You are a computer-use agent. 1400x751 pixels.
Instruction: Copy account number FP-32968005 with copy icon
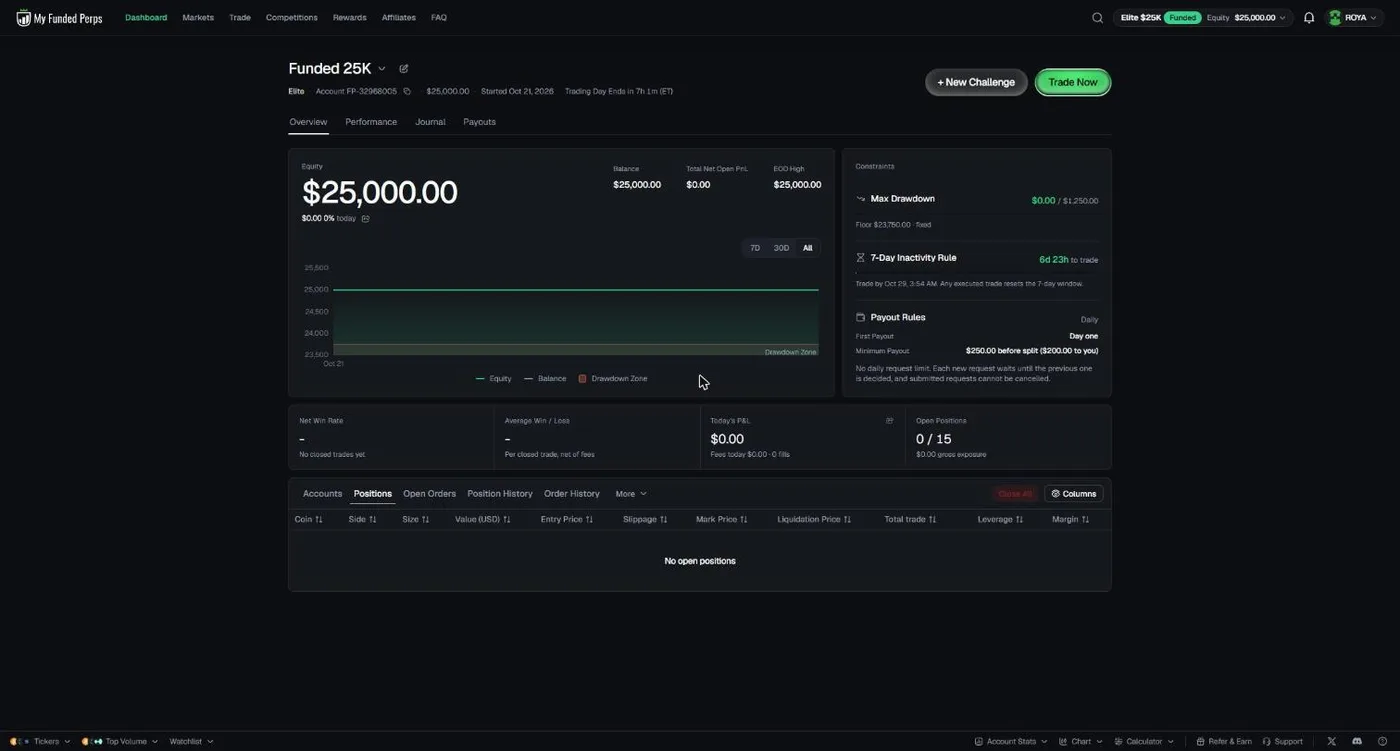tap(407, 92)
